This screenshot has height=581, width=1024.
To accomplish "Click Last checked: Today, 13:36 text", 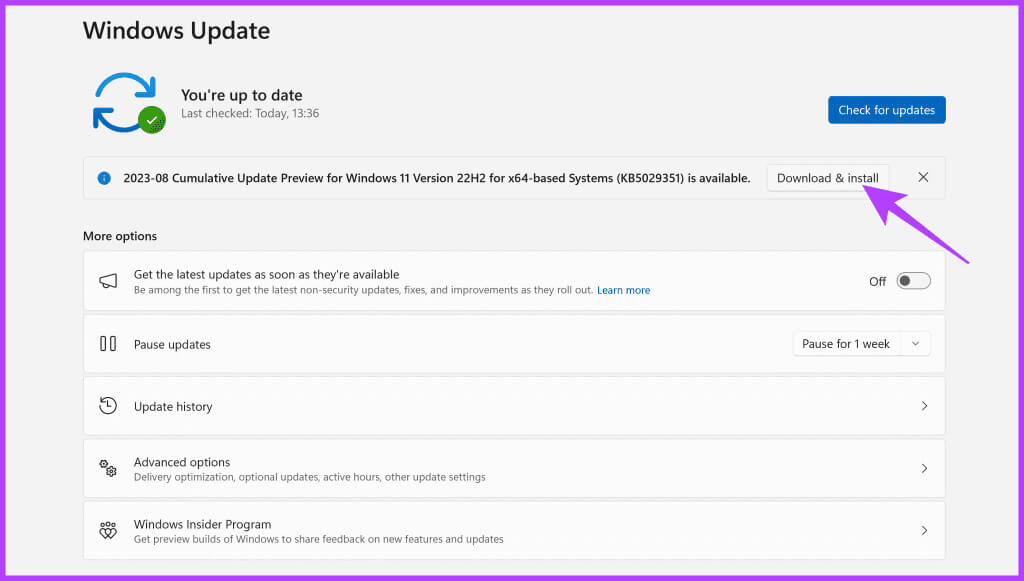I will pyautogui.click(x=250, y=114).
